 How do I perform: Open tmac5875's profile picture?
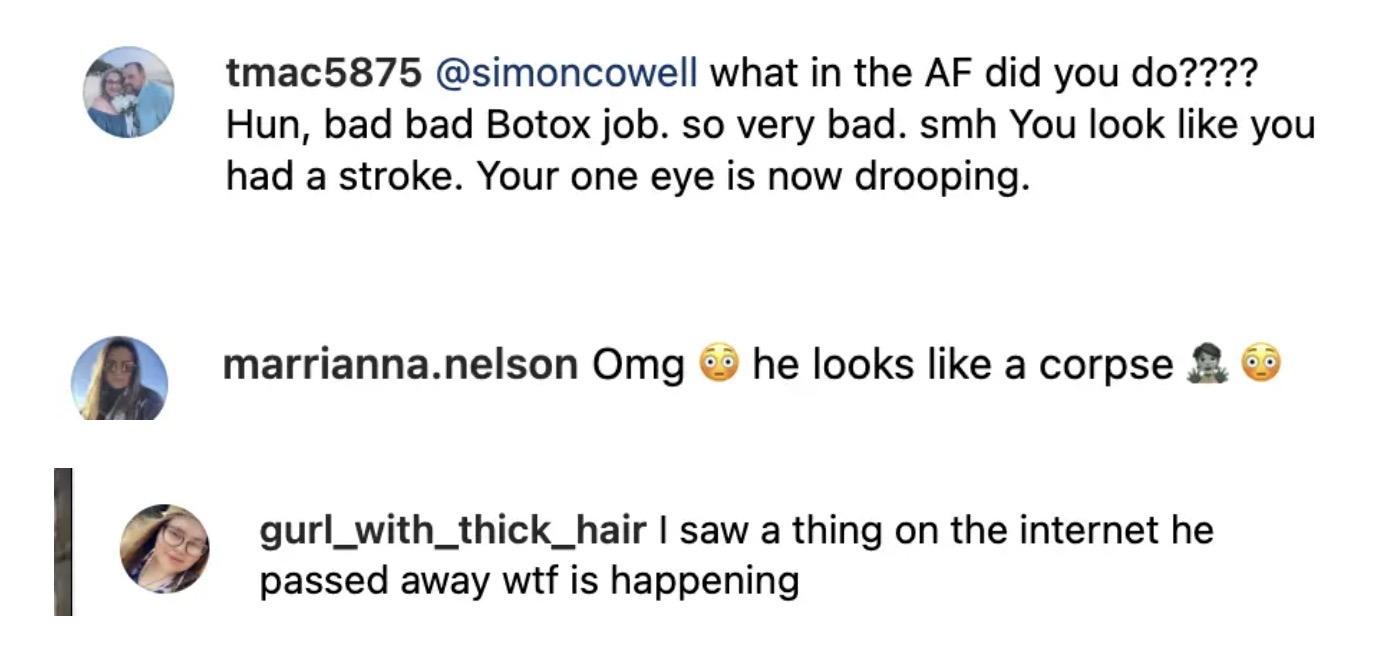128,92
